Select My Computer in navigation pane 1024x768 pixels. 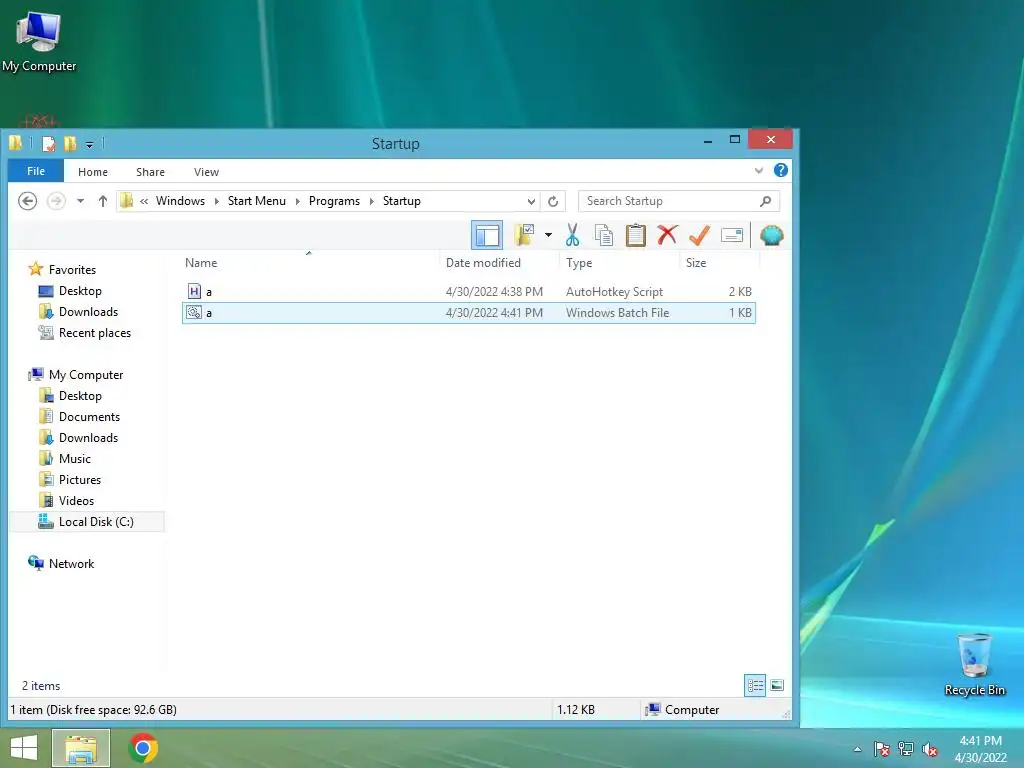click(76, 374)
